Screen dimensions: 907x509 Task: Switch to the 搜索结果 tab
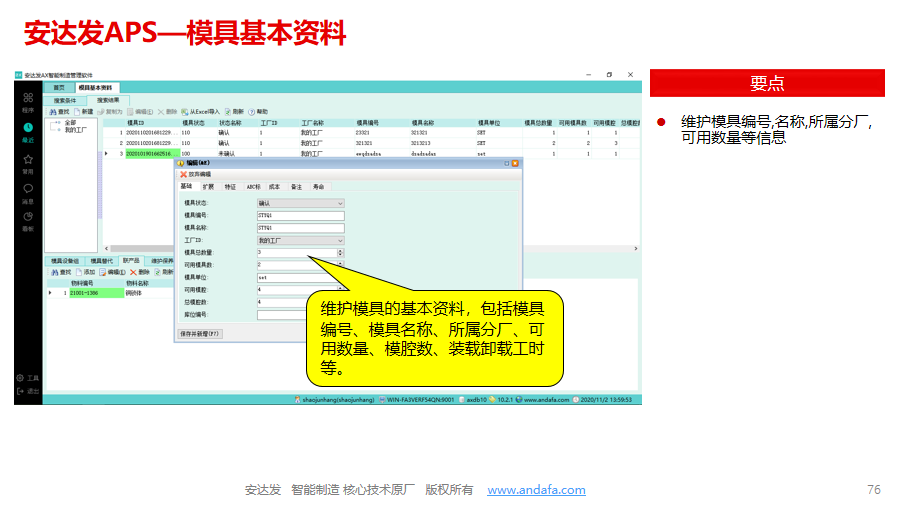(x=108, y=101)
